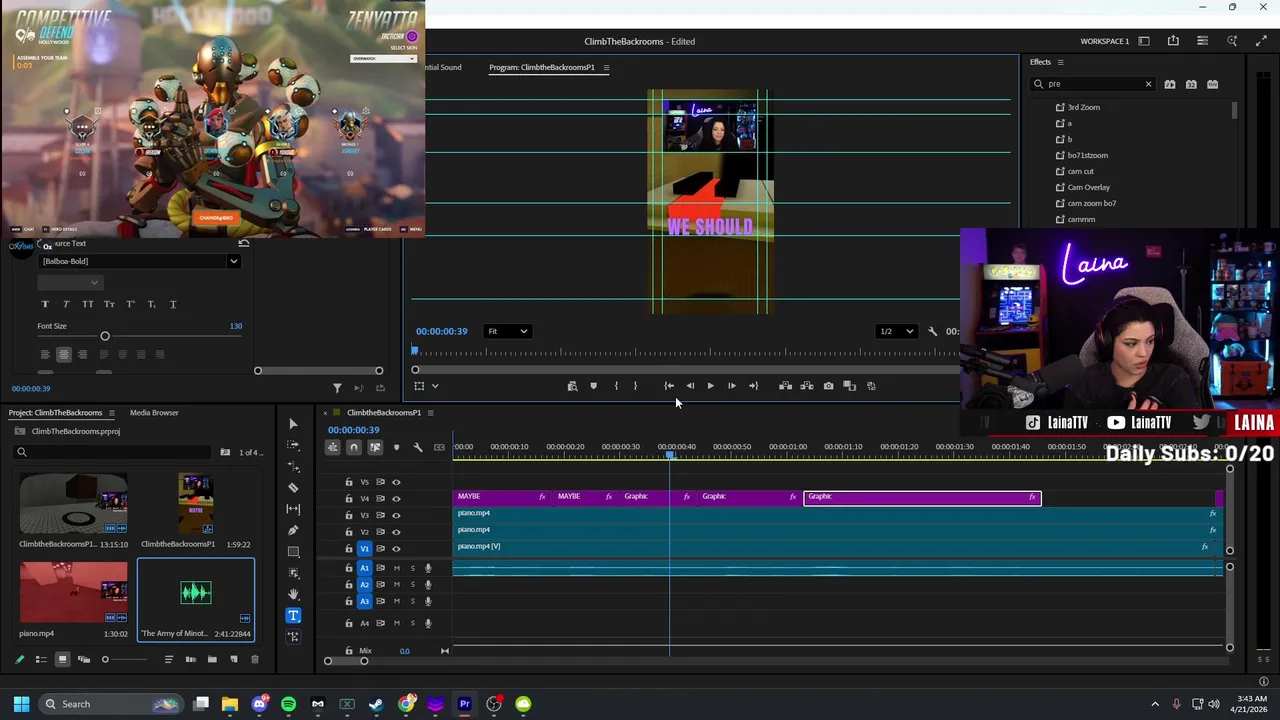
Task: Select the Hand tool
Action: pos(293,594)
